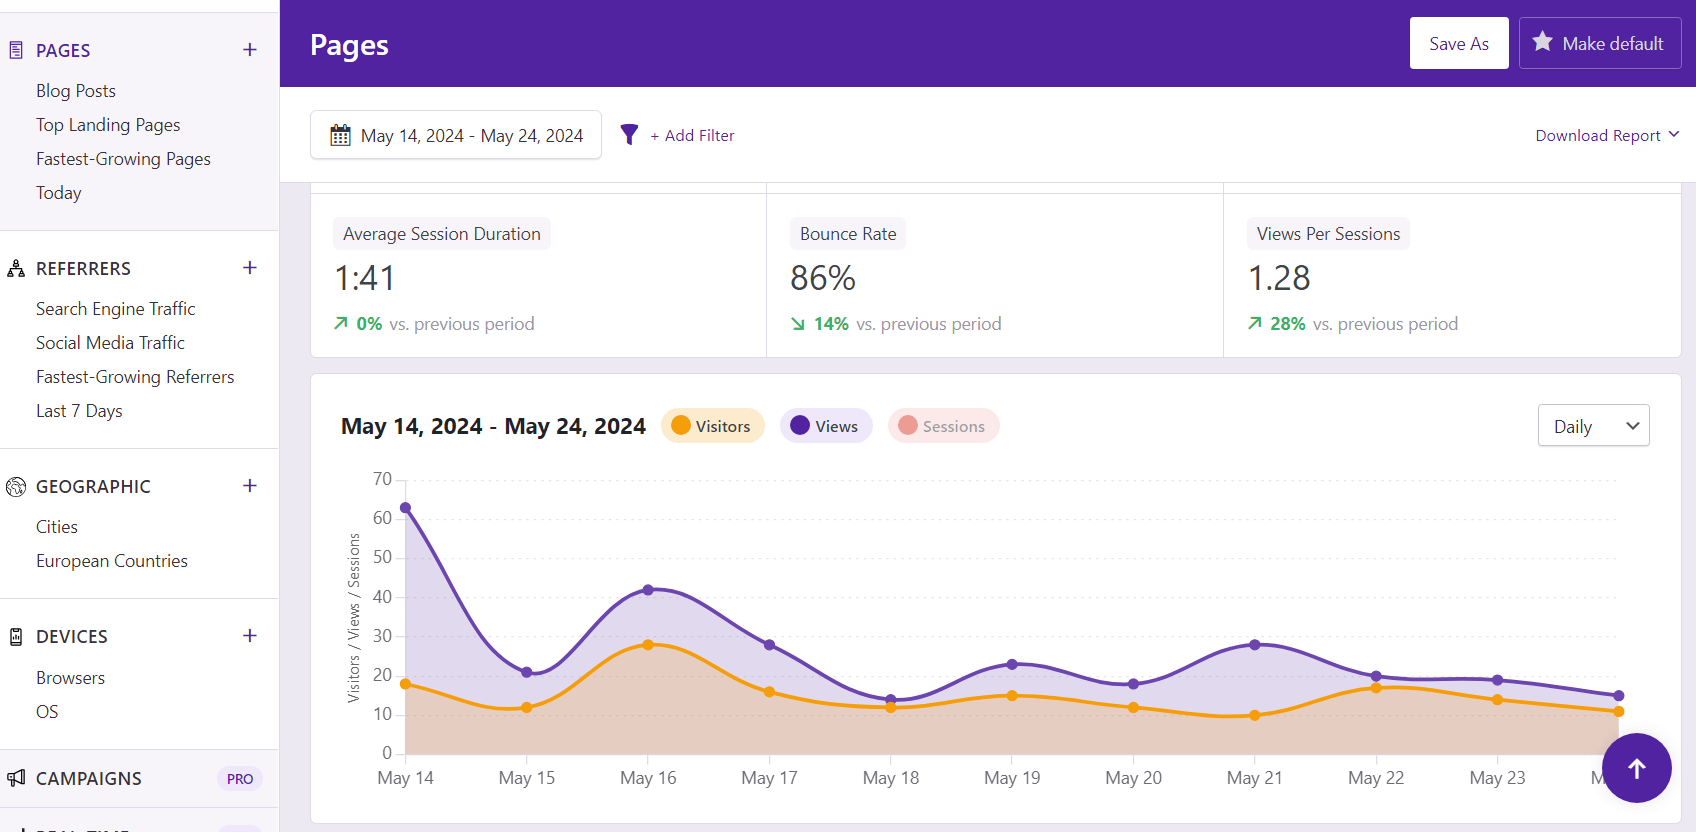Add a new report under Pages
The width and height of the screenshot is (1696, 832).
tap(250, 50)
